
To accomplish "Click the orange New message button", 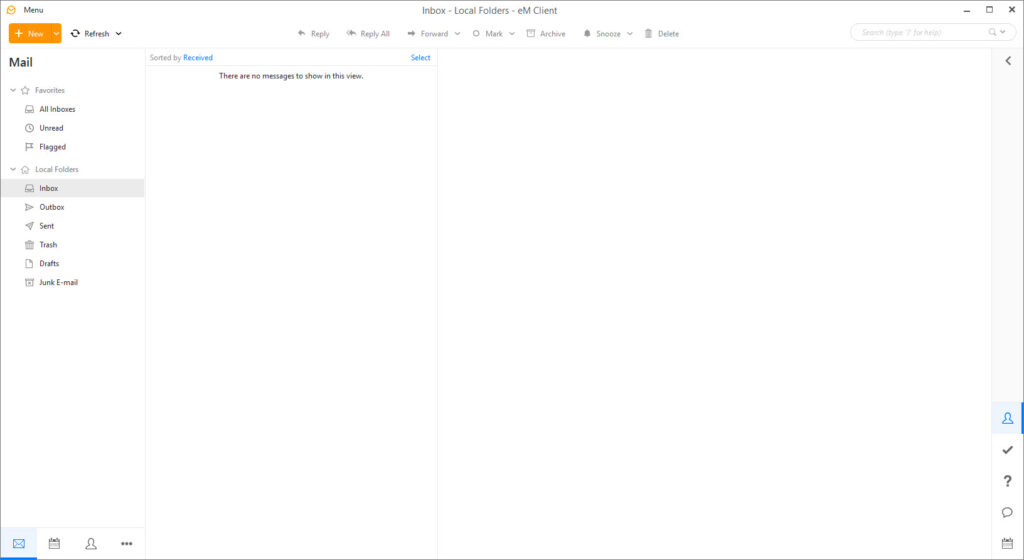I will 29,33.
